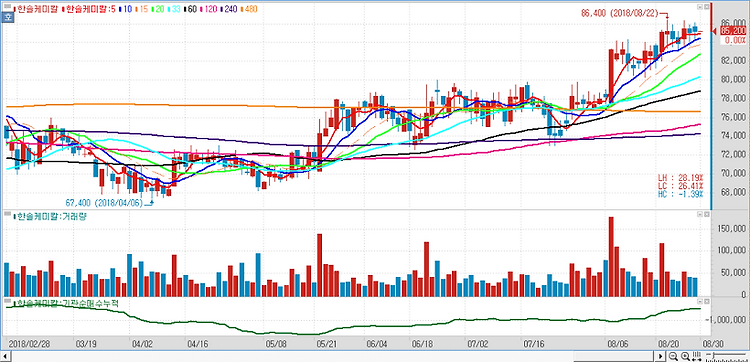Click the cyan 33-day MA legend
The image size is (750, 362).
174,9
